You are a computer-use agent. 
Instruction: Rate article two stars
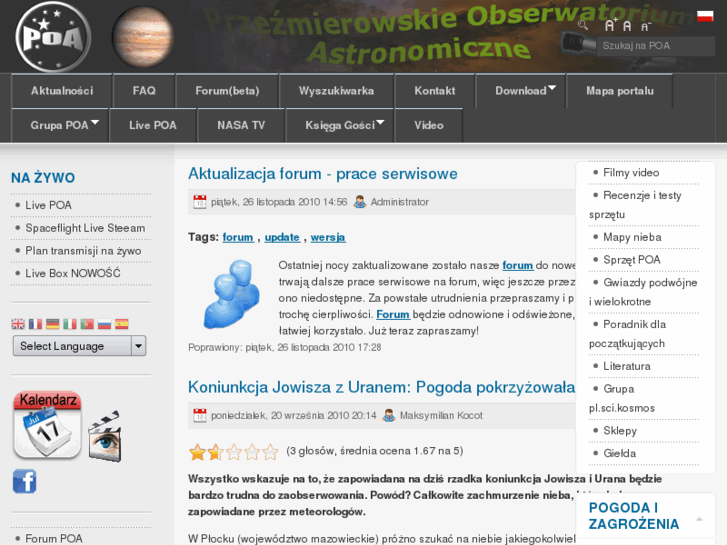tap(216, 452)
